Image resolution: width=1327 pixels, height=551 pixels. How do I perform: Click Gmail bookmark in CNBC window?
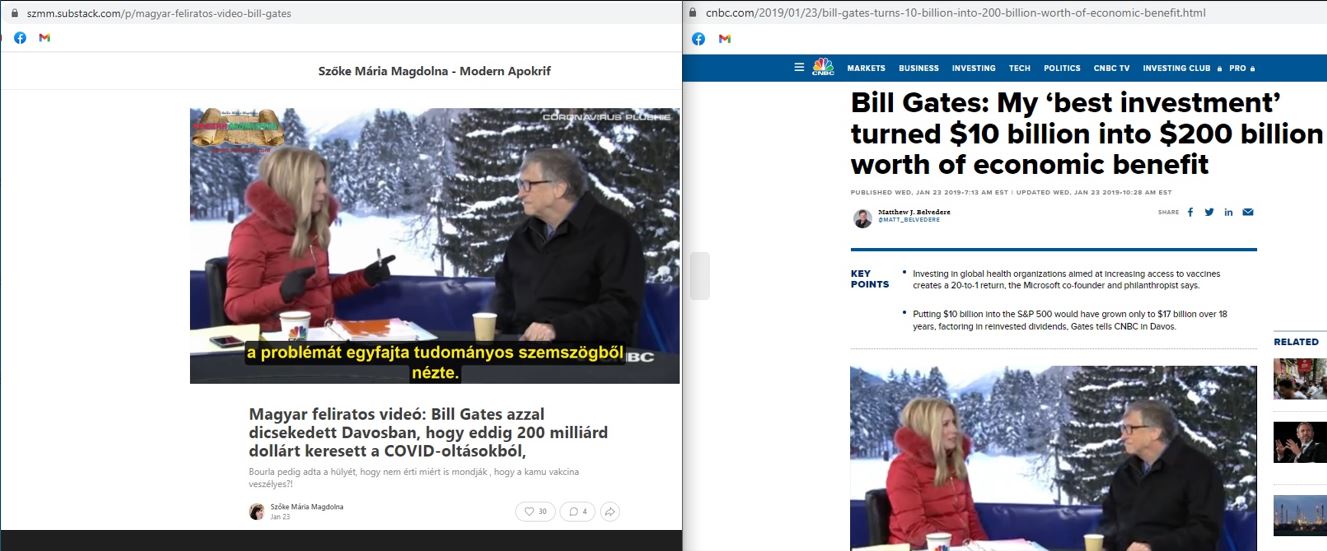pos(724,39)
